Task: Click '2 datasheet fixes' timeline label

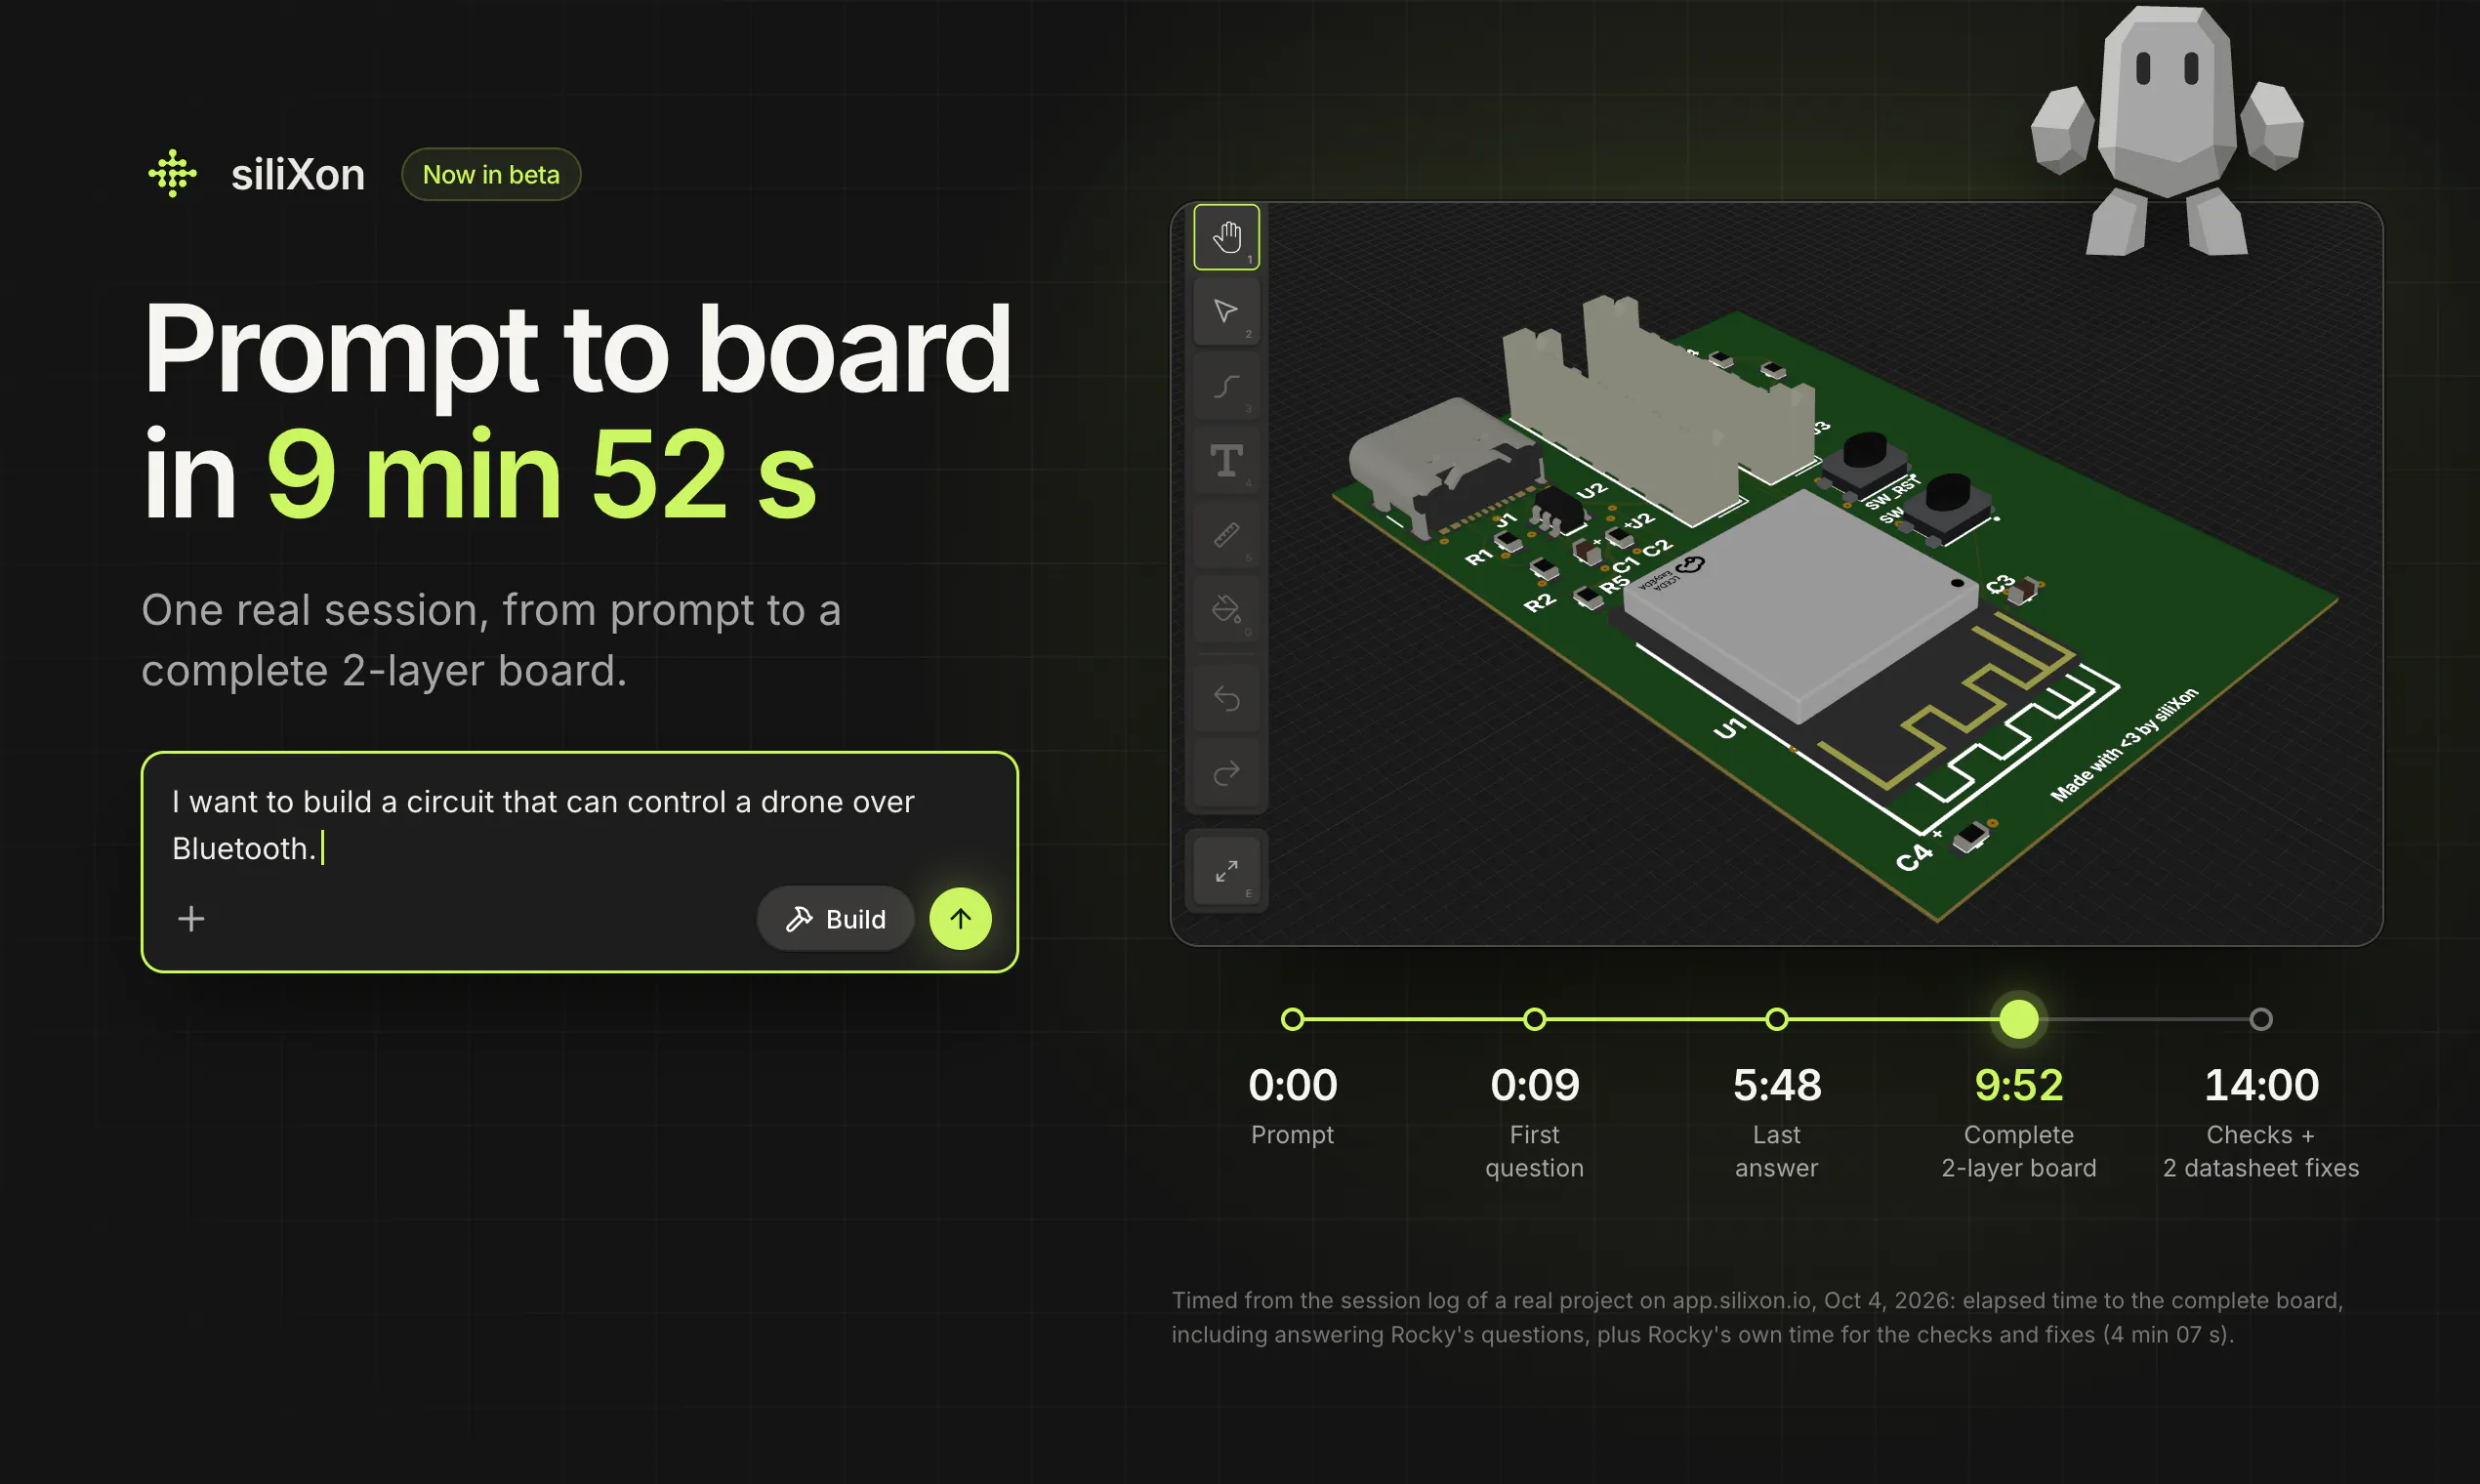Action: (2261, 1168)
